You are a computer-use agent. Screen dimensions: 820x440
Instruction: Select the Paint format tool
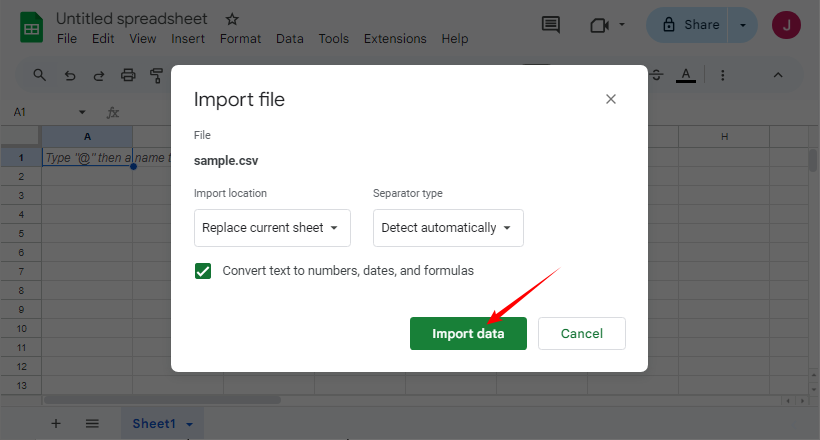pos(156,76)
